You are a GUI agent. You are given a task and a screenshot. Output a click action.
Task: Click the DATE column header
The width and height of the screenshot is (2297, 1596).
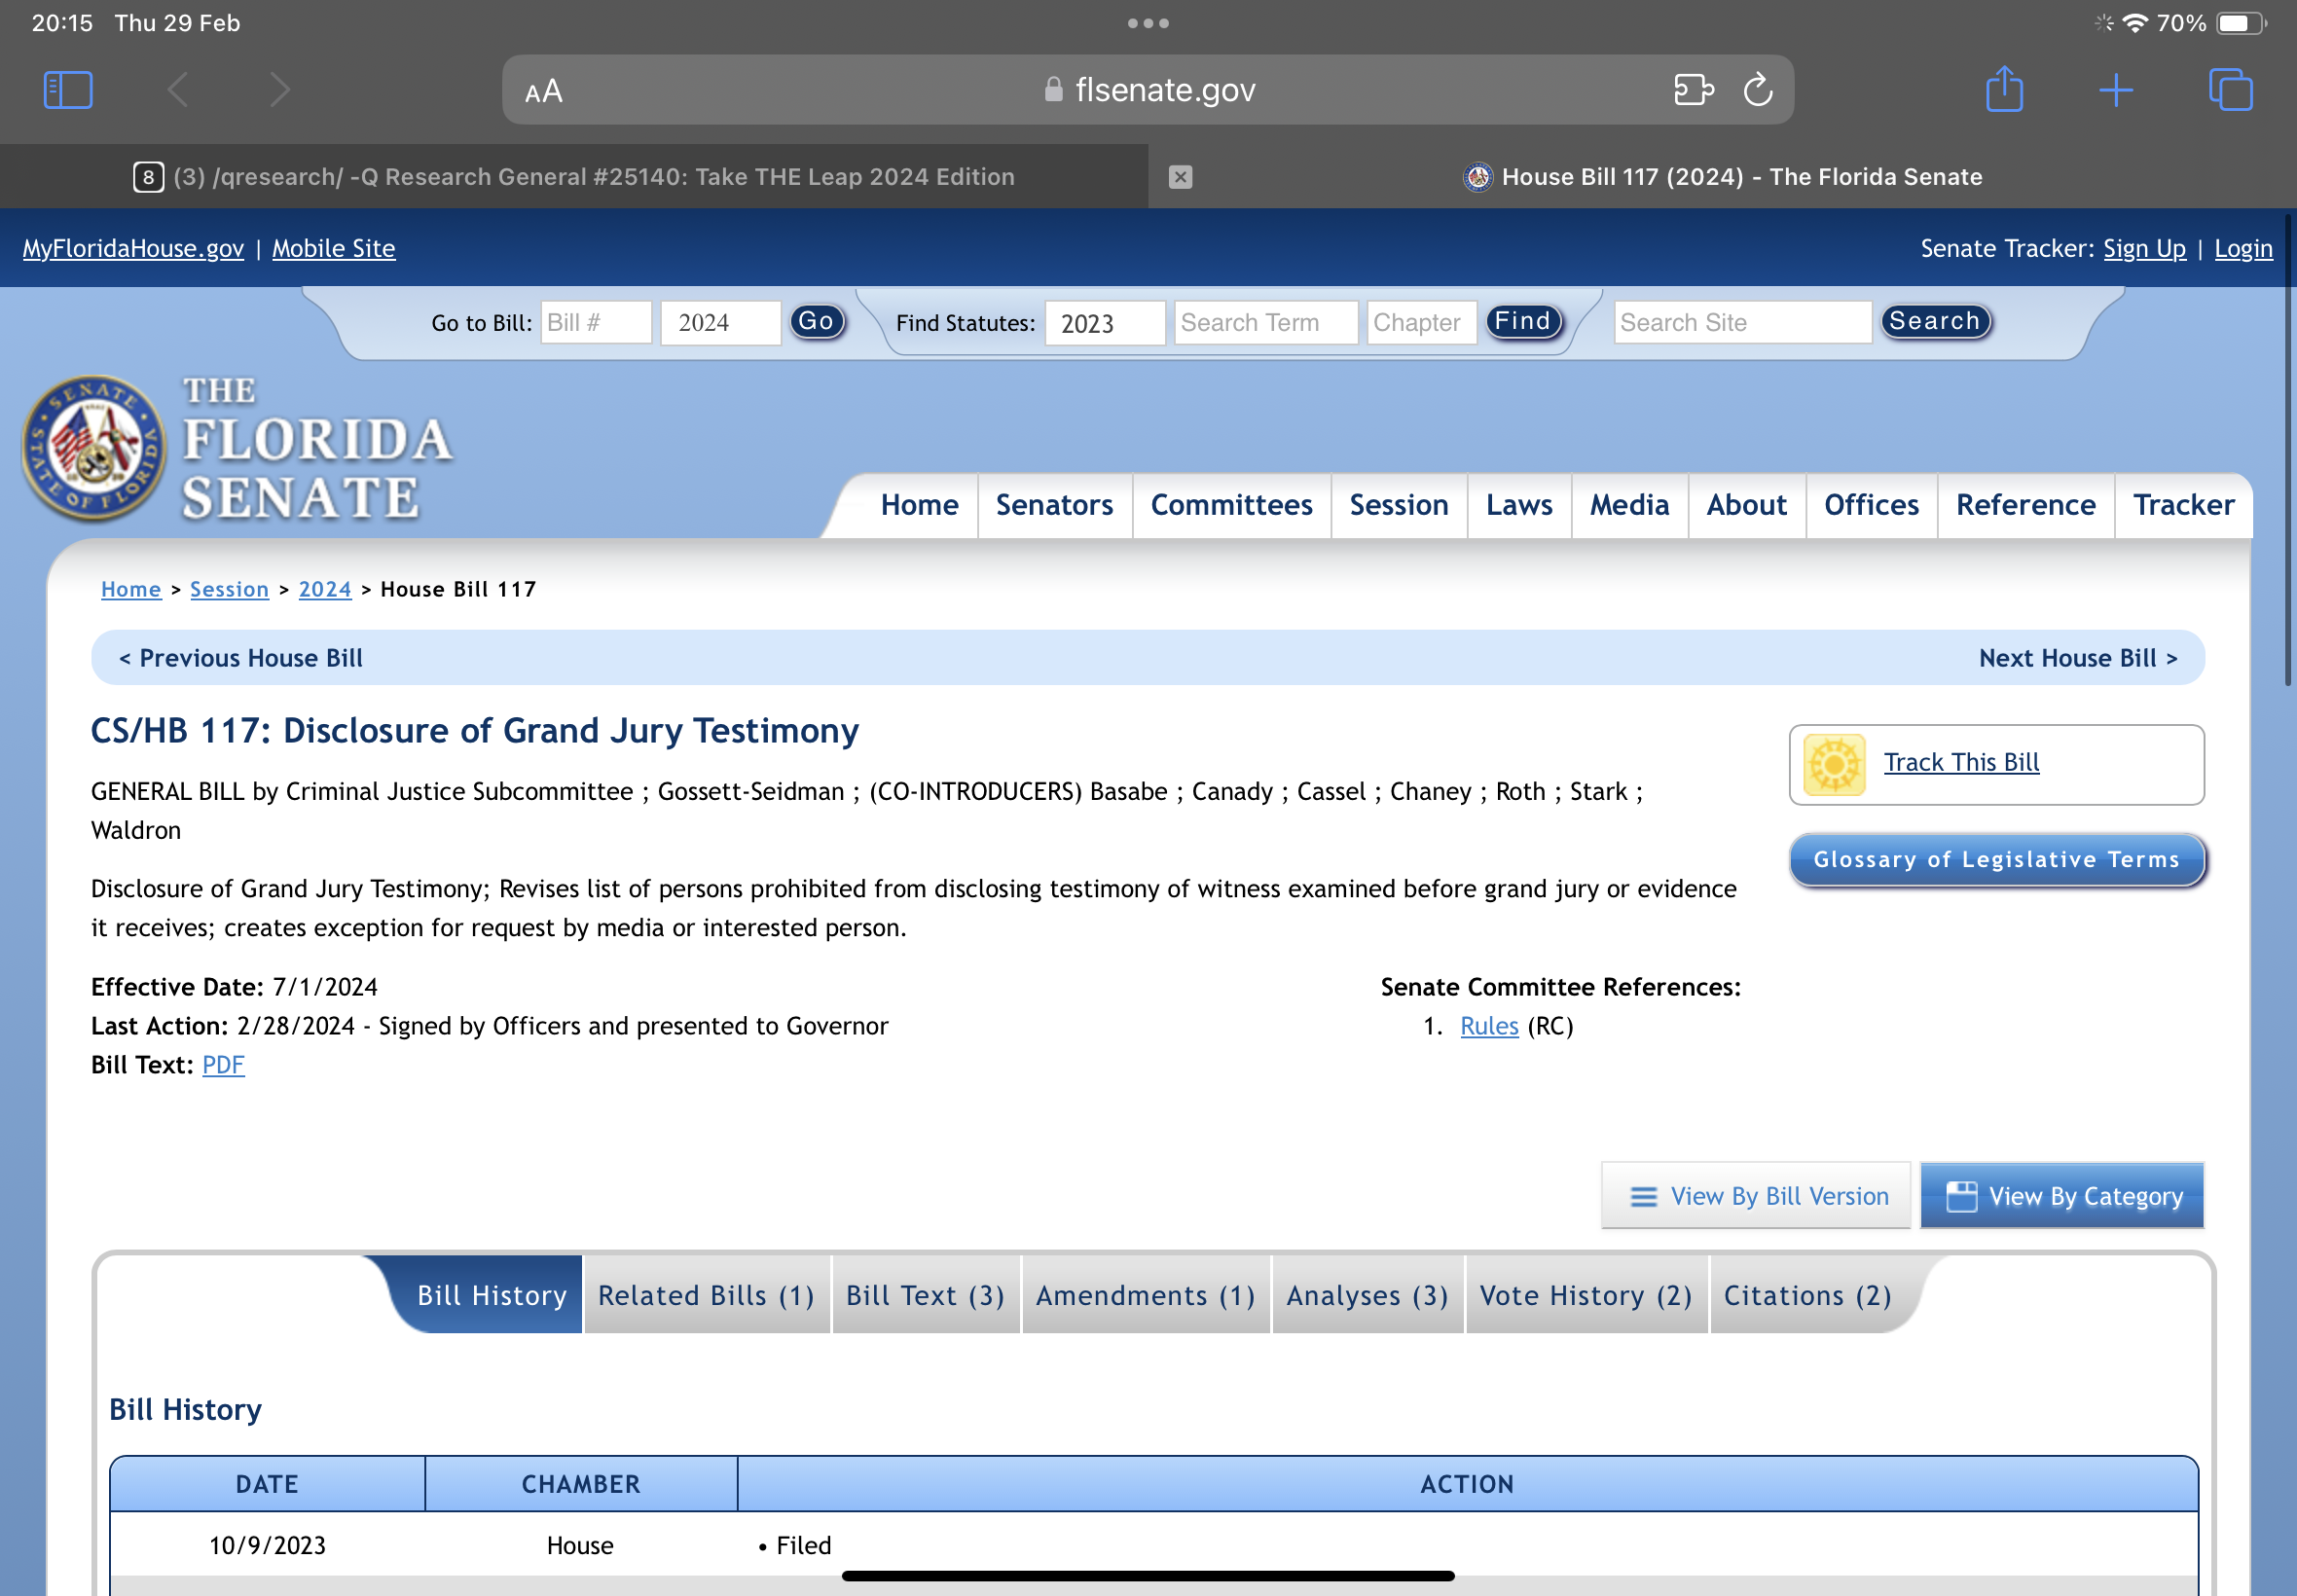(x=267, y=1485)
